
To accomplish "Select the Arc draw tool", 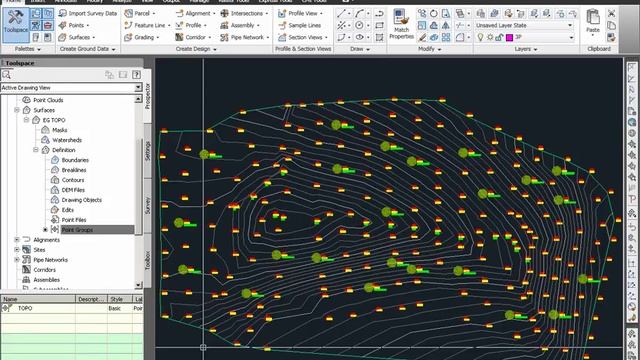I will (x=359, y=13).
